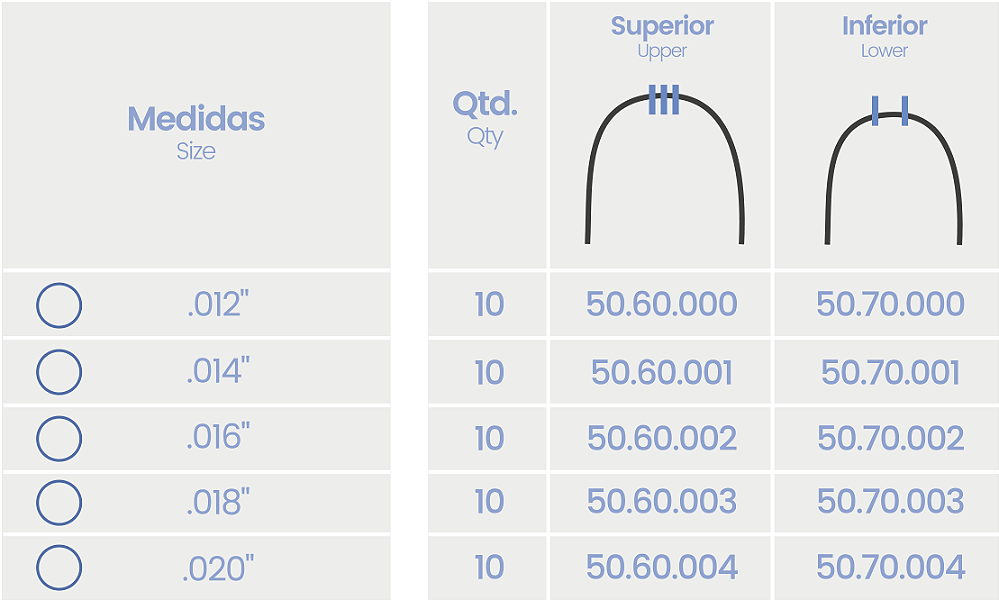Click lower code 50.70.002
This screenshot has height=600, width=999.
point(891,438)
